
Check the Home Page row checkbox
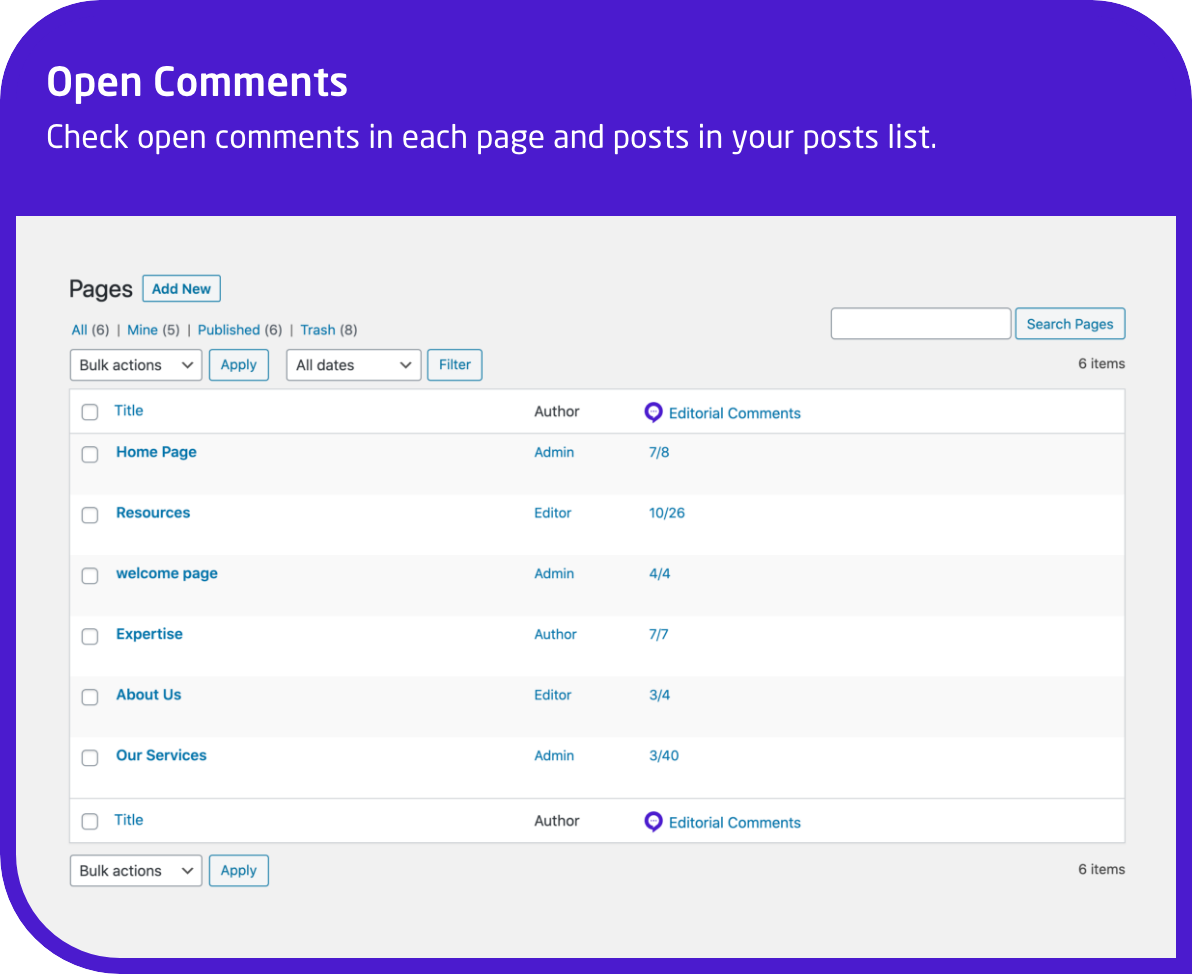tap(90, 455)
